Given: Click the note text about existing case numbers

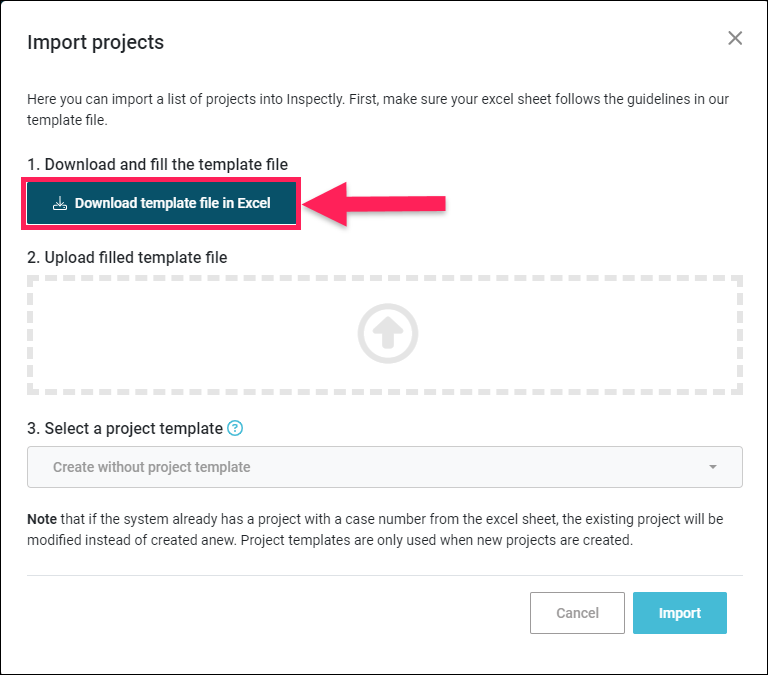Looking at the screenshot, I should point(375,530).
